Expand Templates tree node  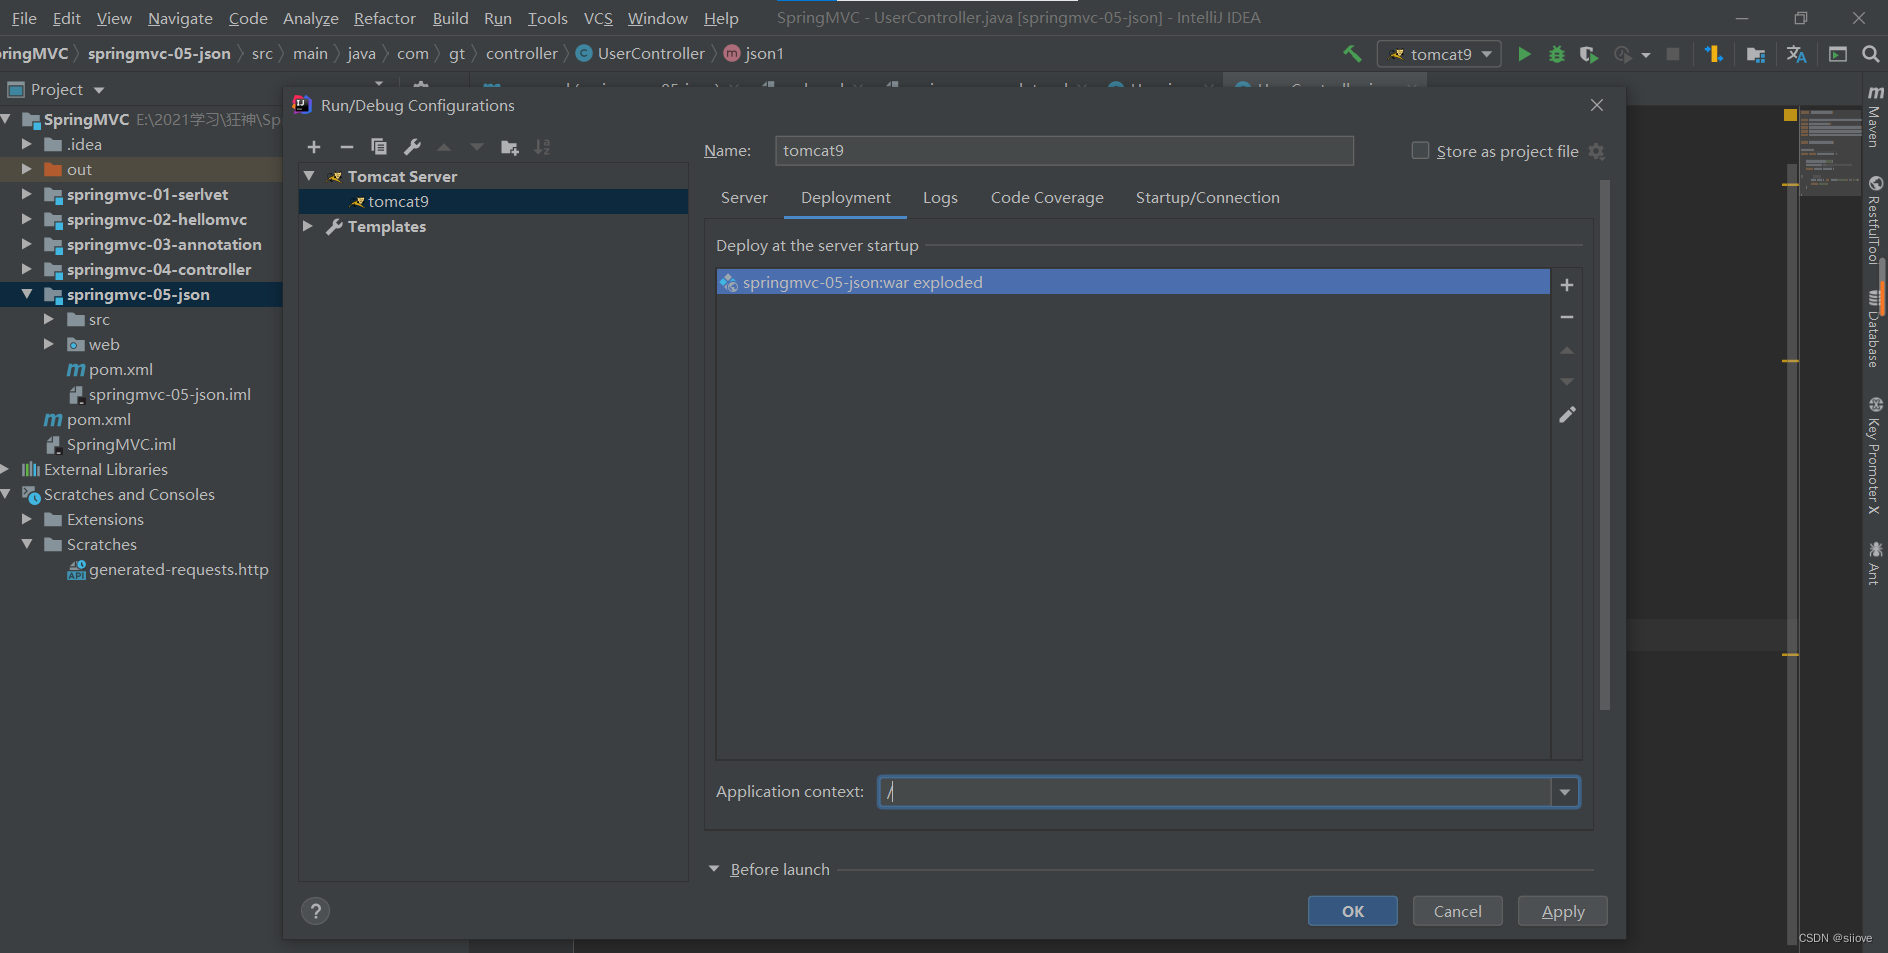[309, 226]
